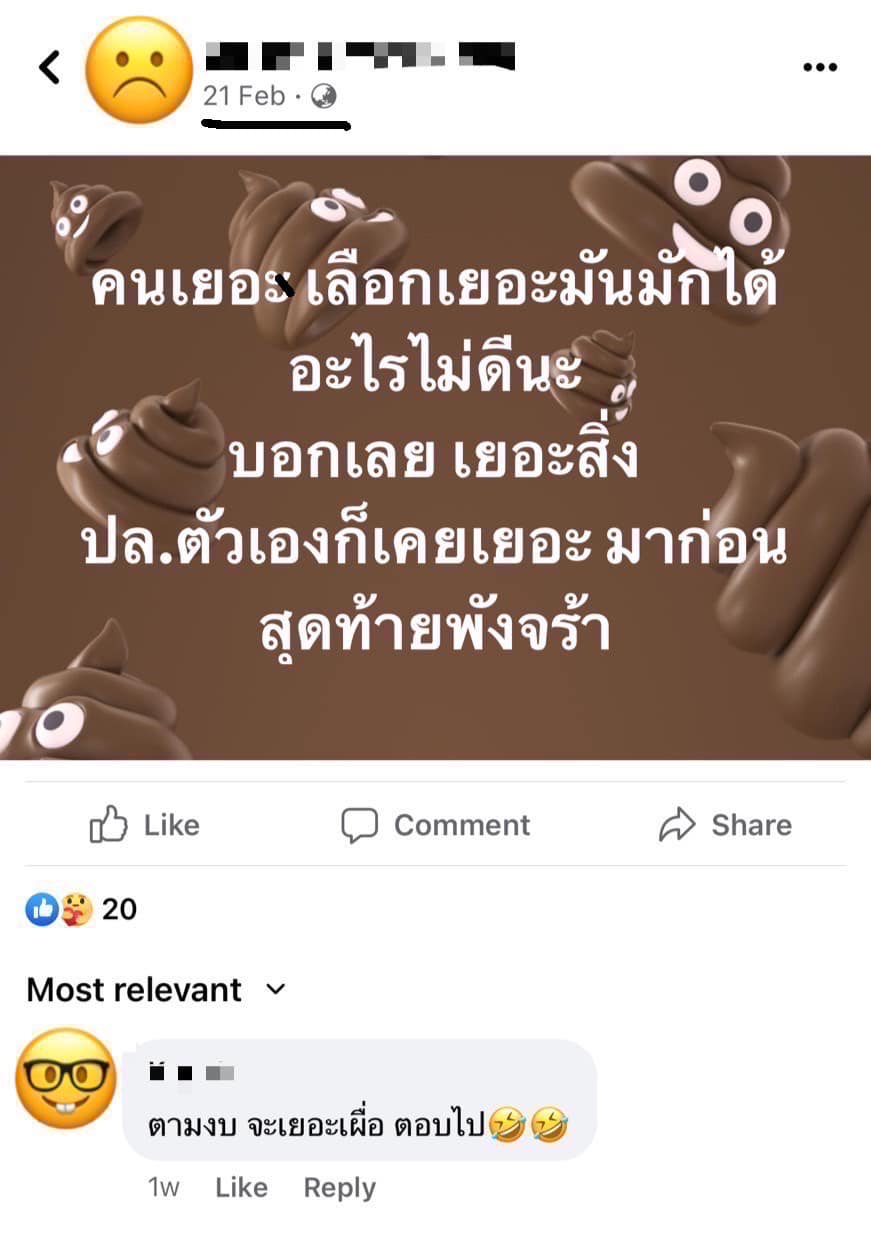This screenshot has width=871, height=1240.
Task: Open the 21 Feb post date link
Action: (x=244, y=96)
